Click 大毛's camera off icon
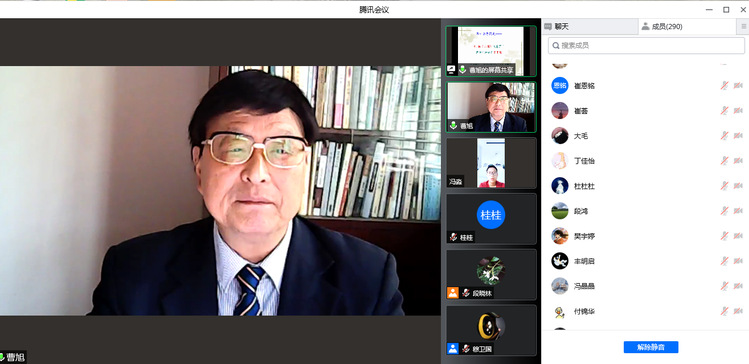 [x=738, y=136]
